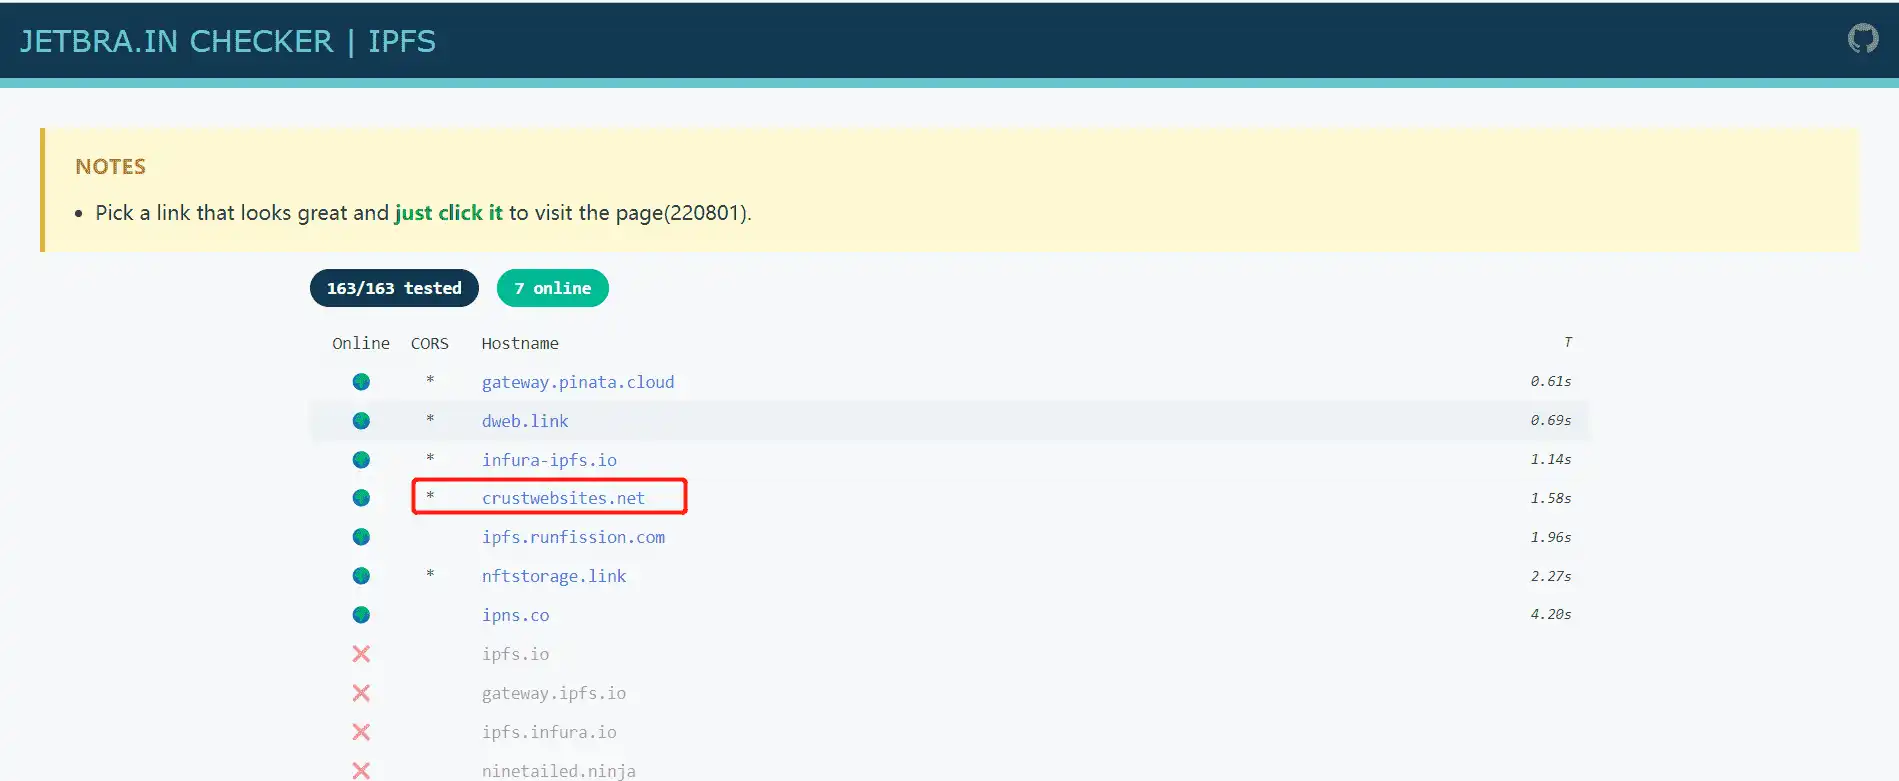Click the 1.14s response time
Viewport: 1899px width, 781px height.
pyautogui.click(x=1551, y=459)
